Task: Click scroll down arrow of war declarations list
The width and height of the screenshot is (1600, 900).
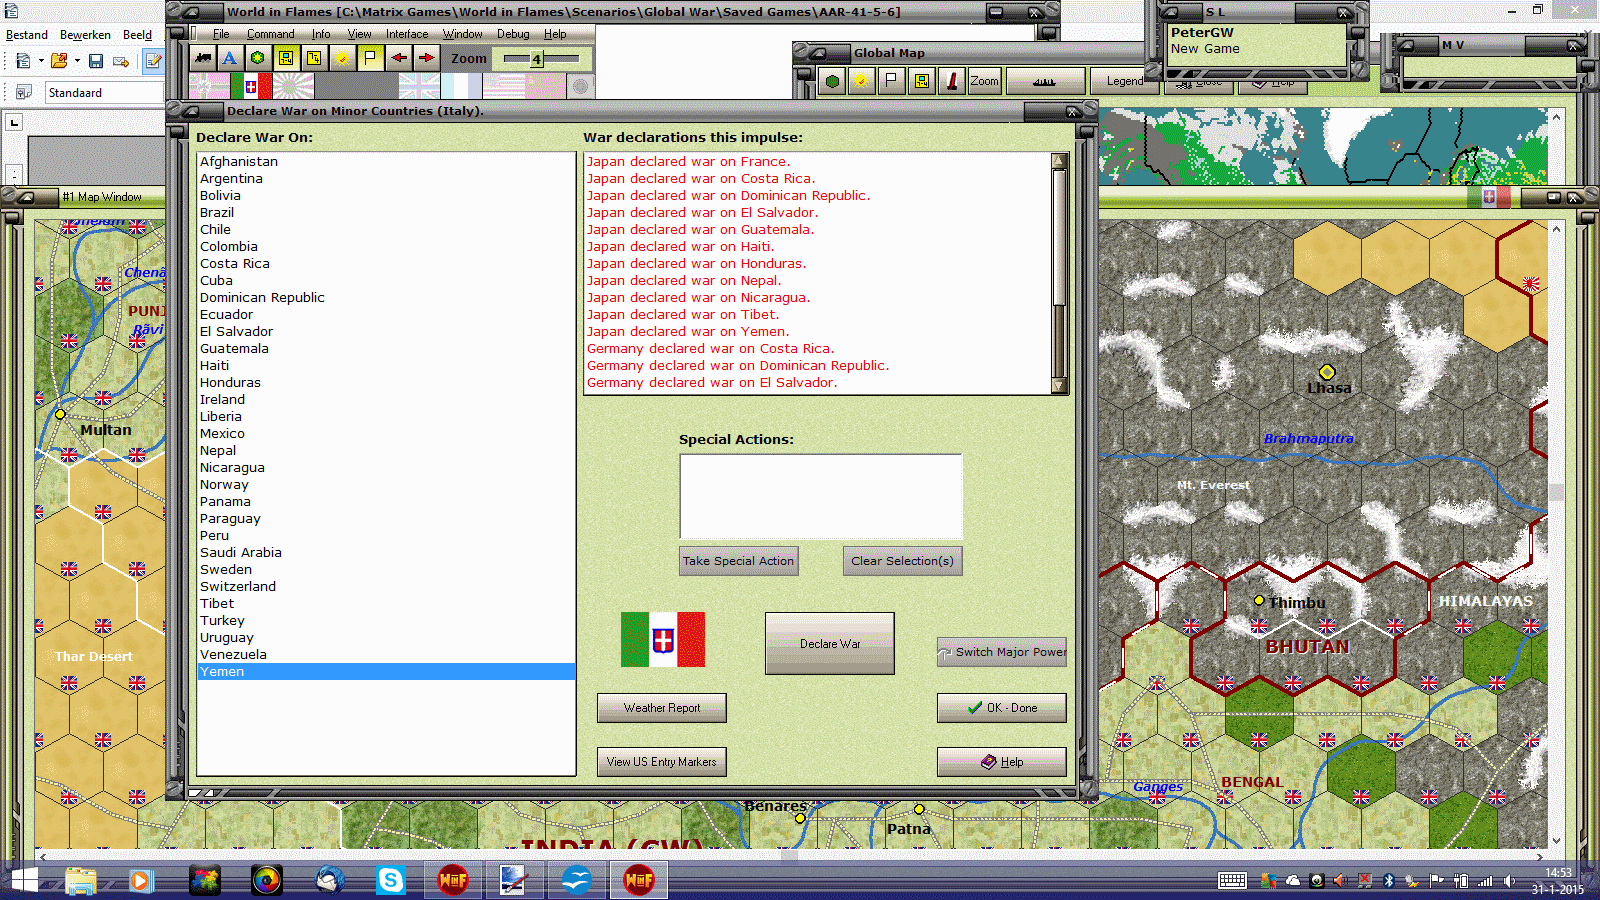Action: pyautogui.click(x=1060, y=386)
